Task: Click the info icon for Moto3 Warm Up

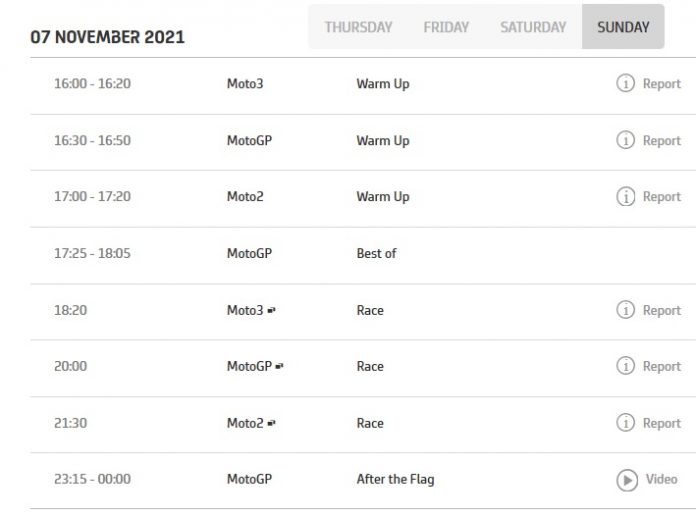Action: click(625, 84)
